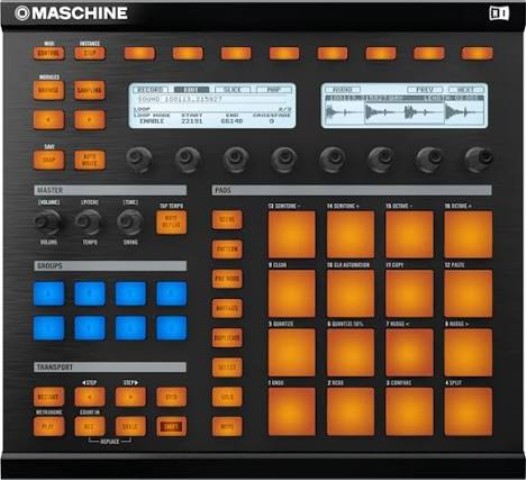526x480 pixels.
Task: Arm the REC transport button
Action: pyautogui.click(x=90, y=426)
